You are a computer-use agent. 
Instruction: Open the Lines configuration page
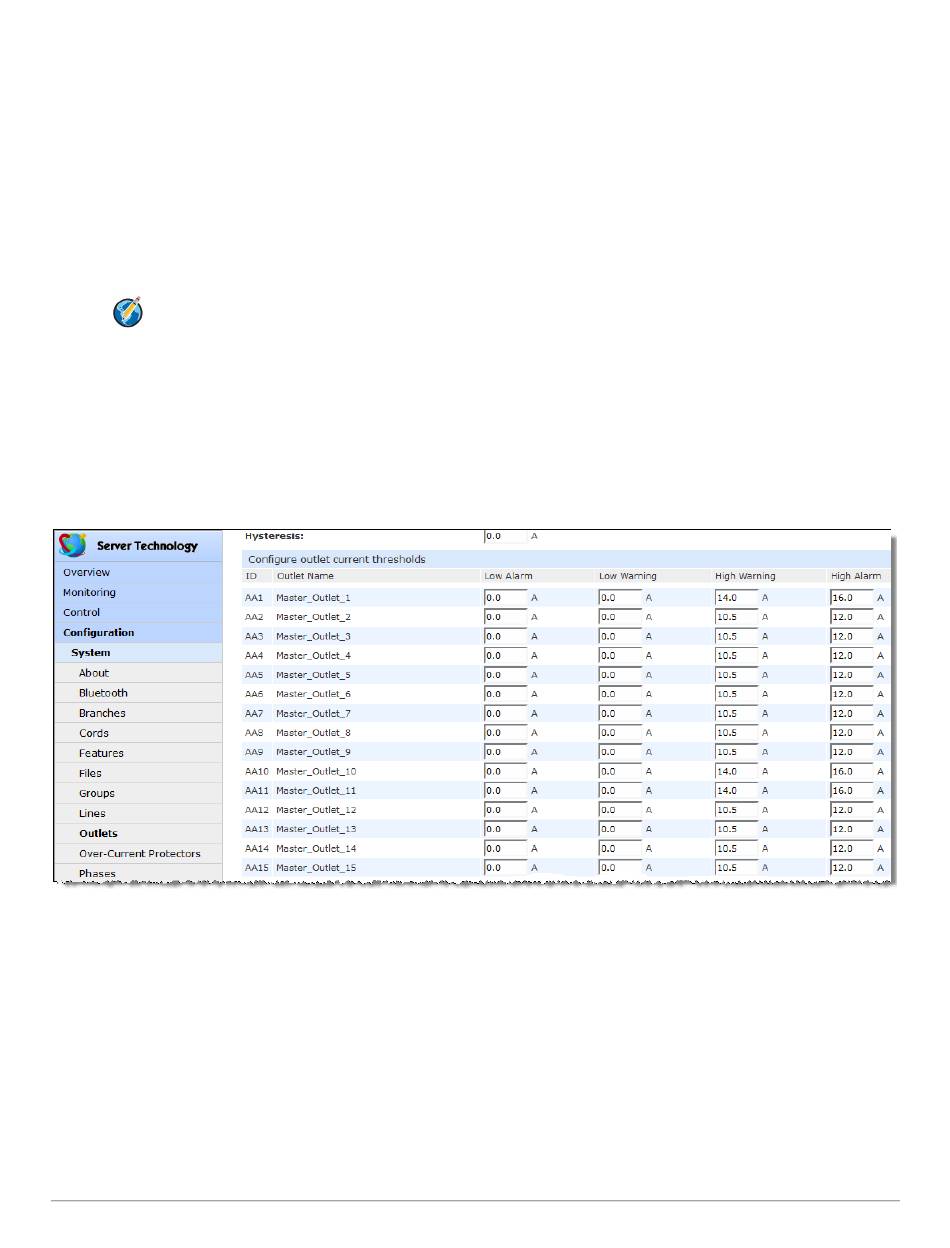point(140,813)
